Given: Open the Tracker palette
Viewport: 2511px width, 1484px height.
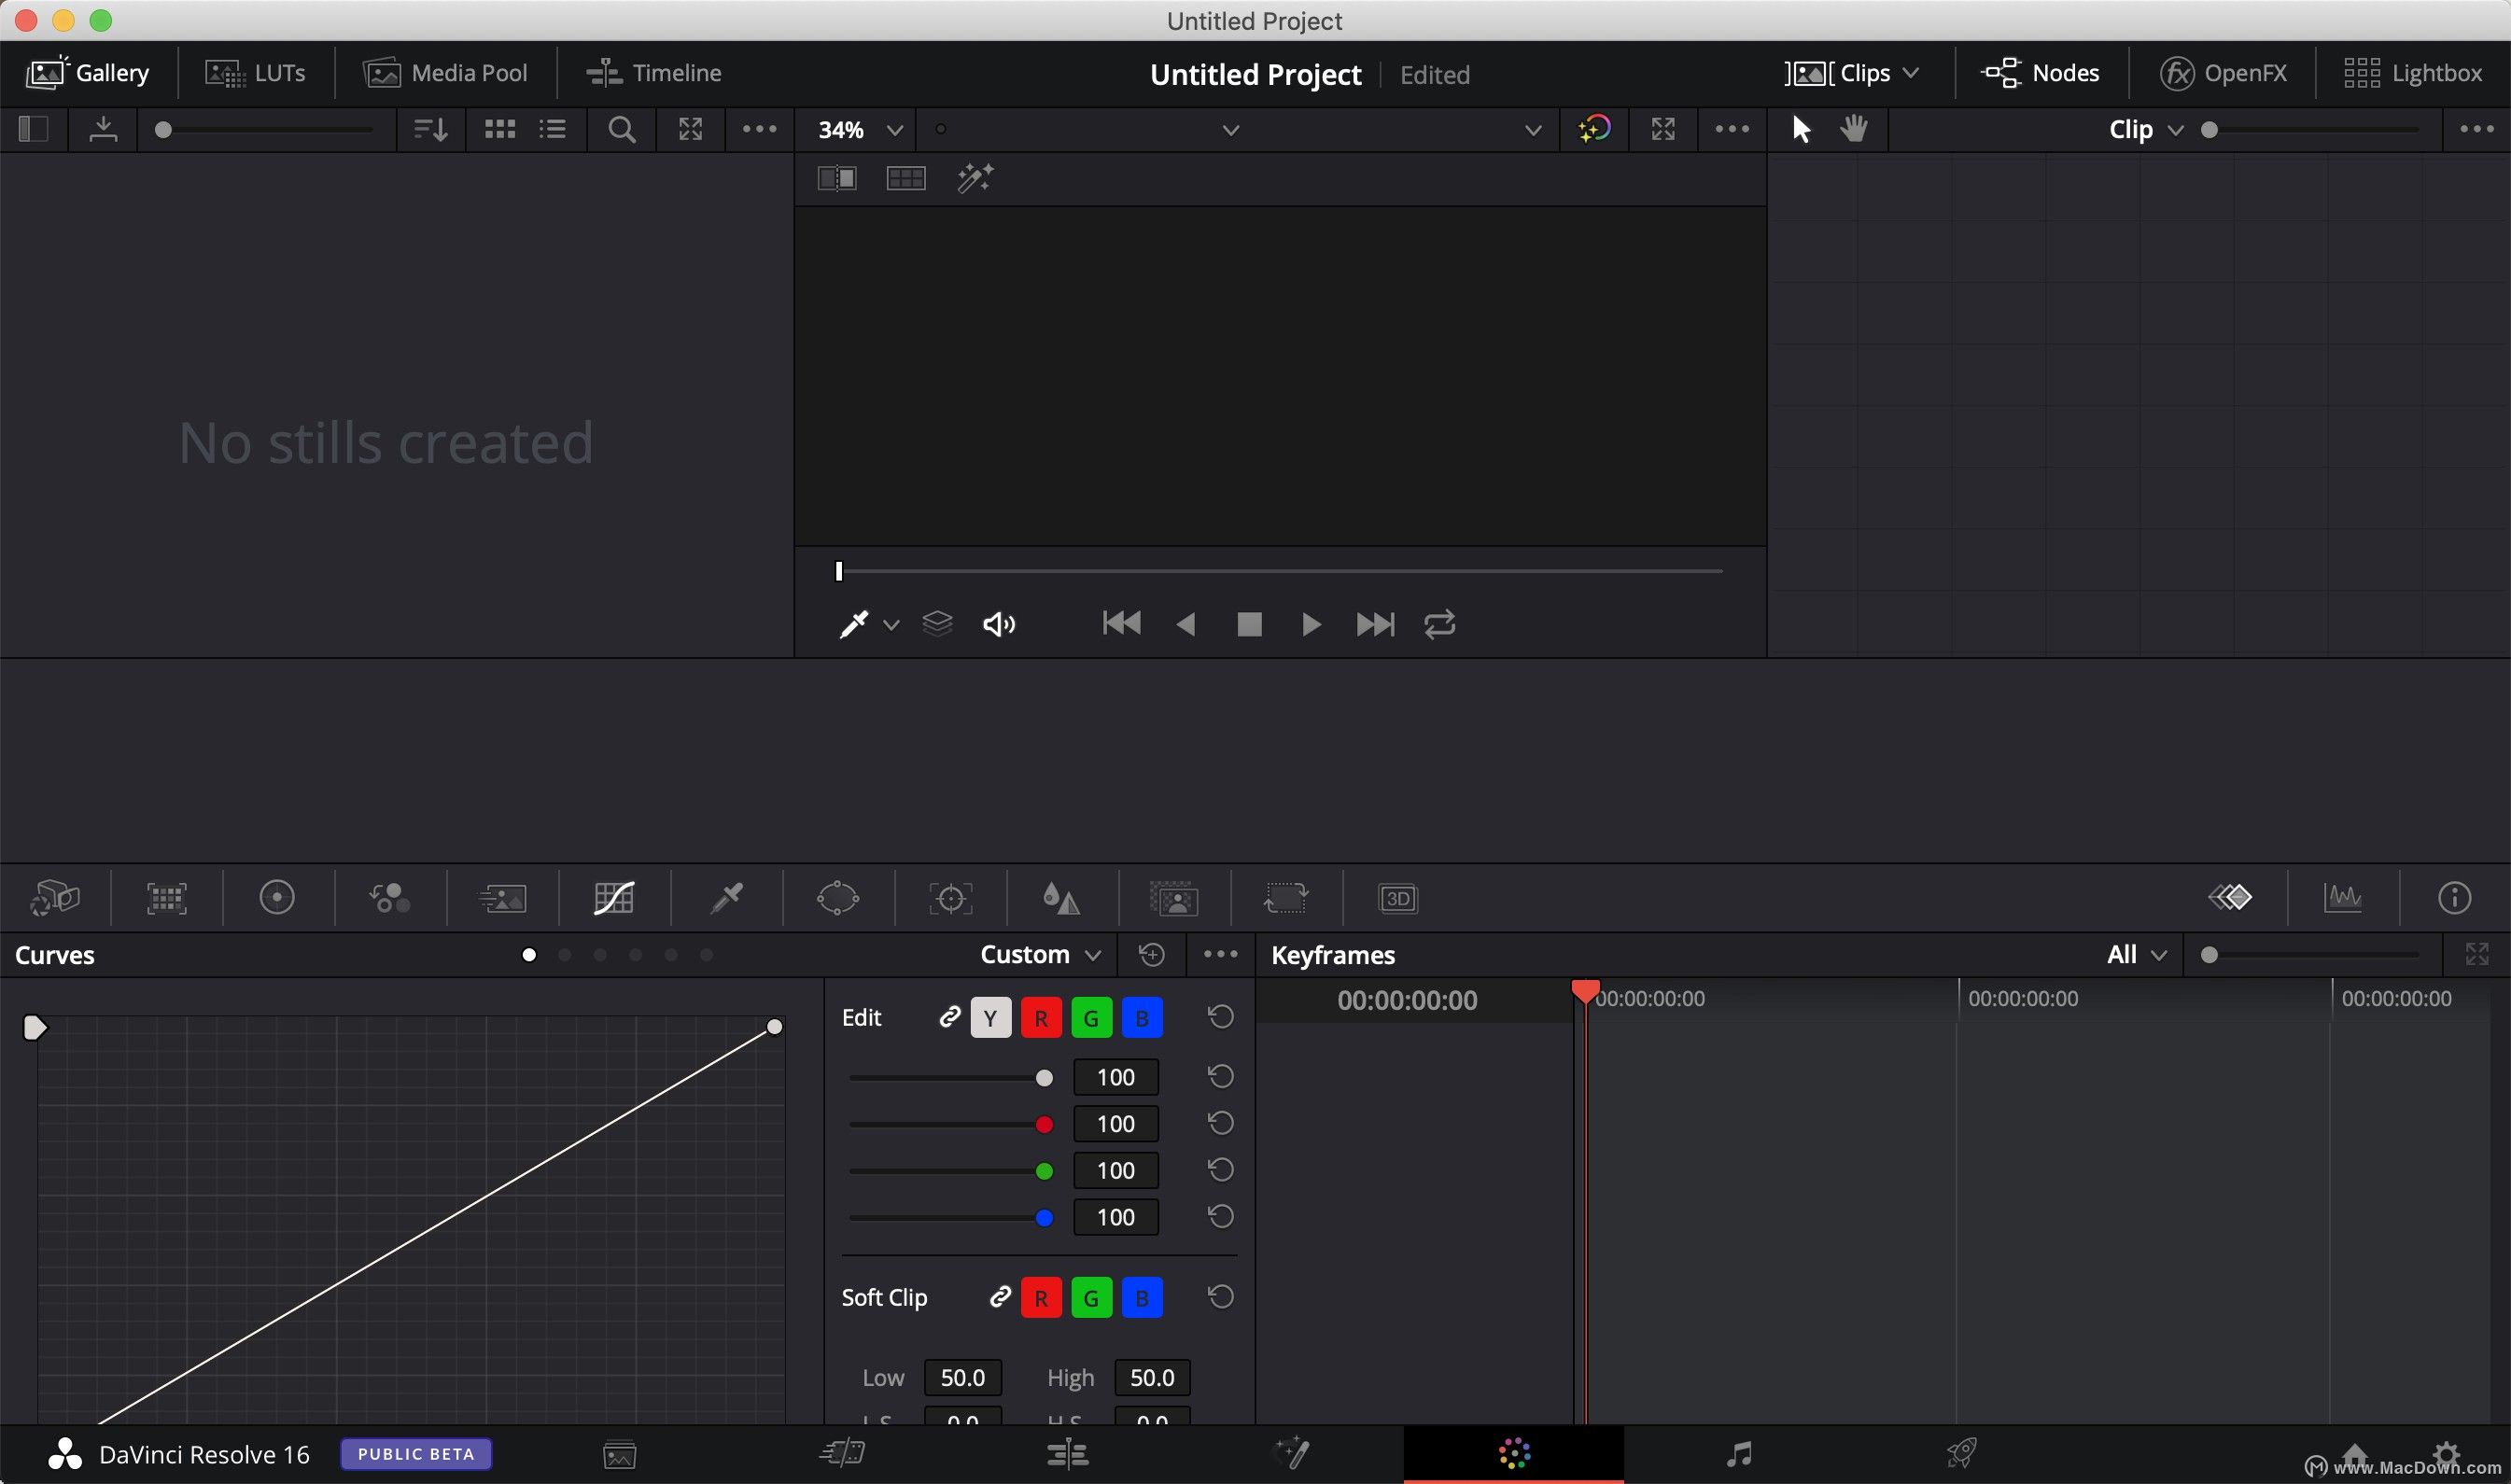Looking at the screenshot, I should [x=950, y=898].
